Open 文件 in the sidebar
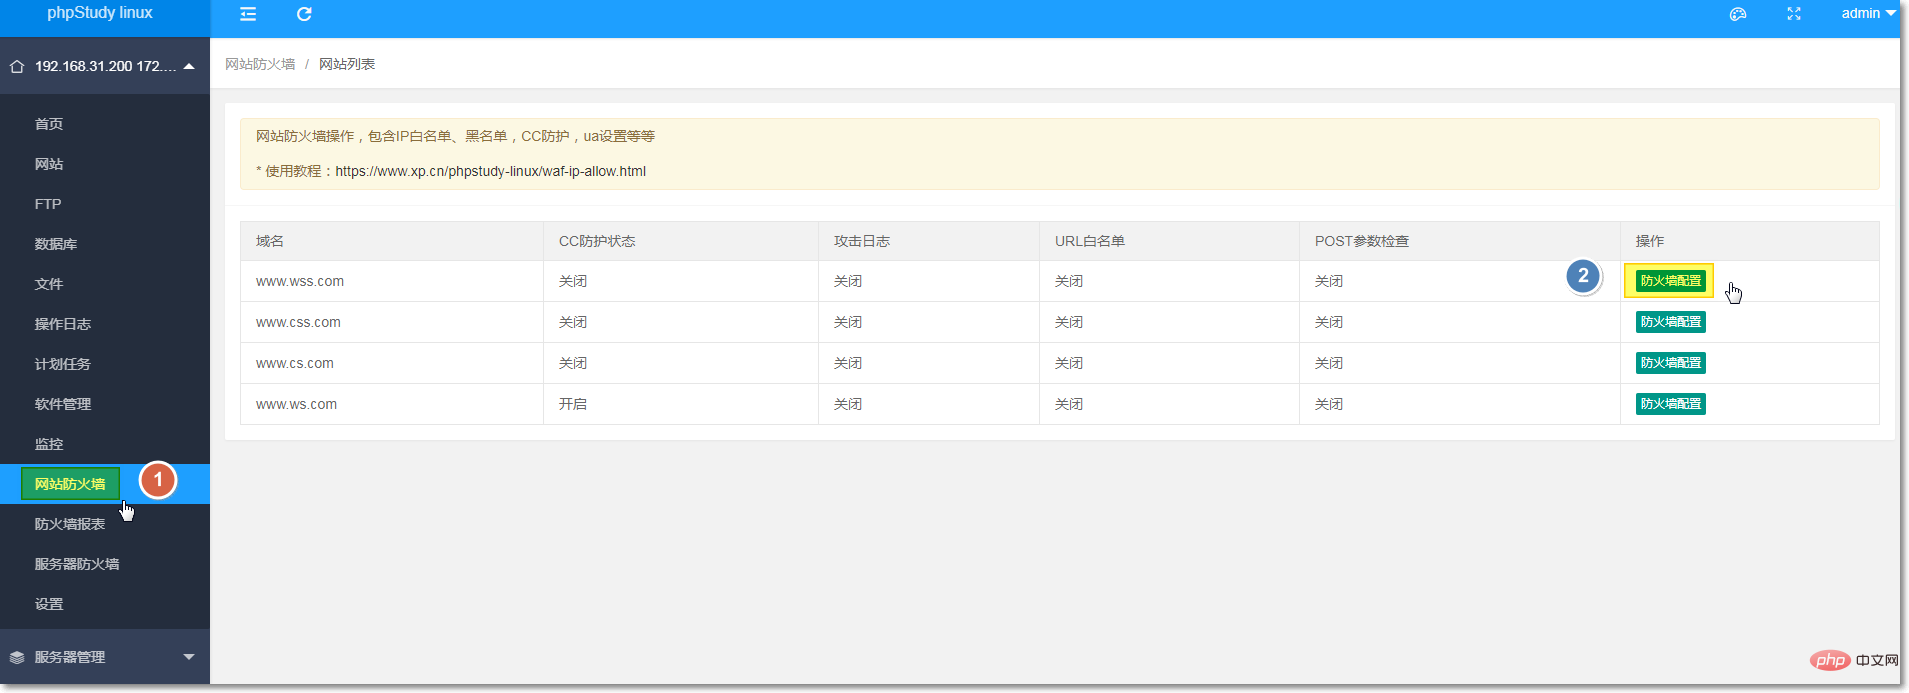Screen dimensions: 1909x693 click(x=49, y=284)
